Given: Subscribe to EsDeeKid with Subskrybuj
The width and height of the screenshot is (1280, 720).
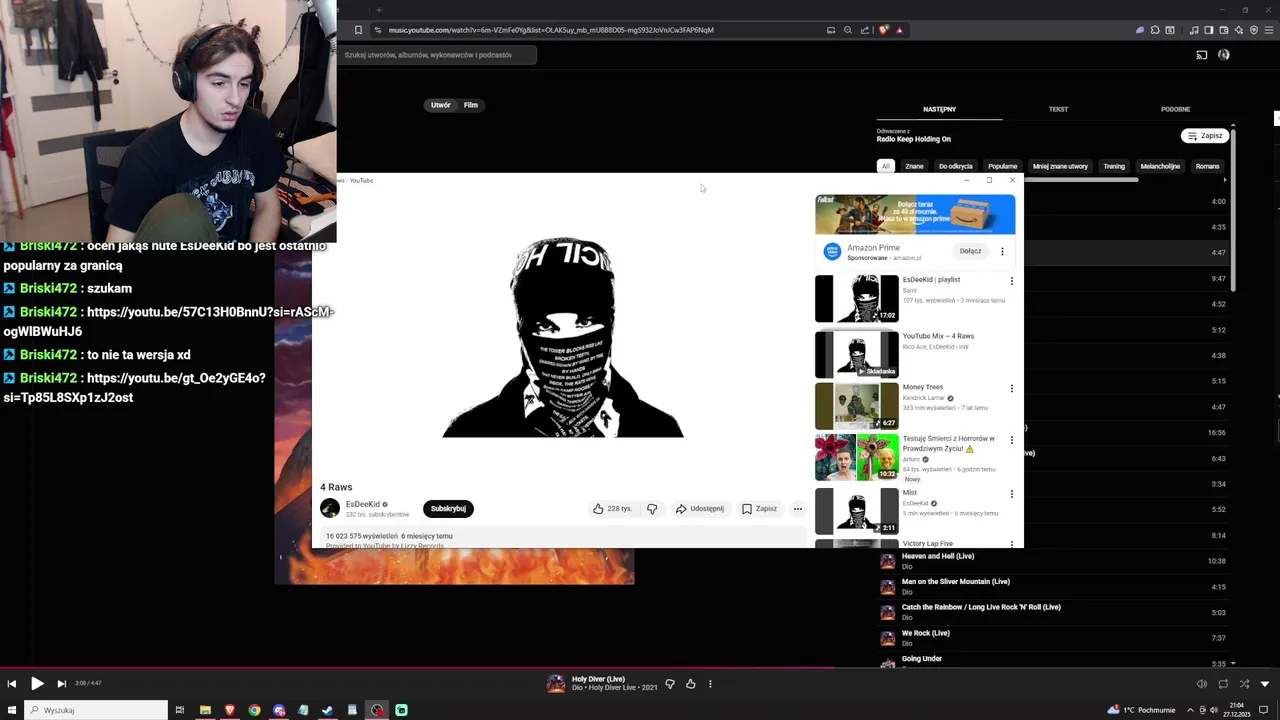Looking at the screenshot, I should point(448,509).
